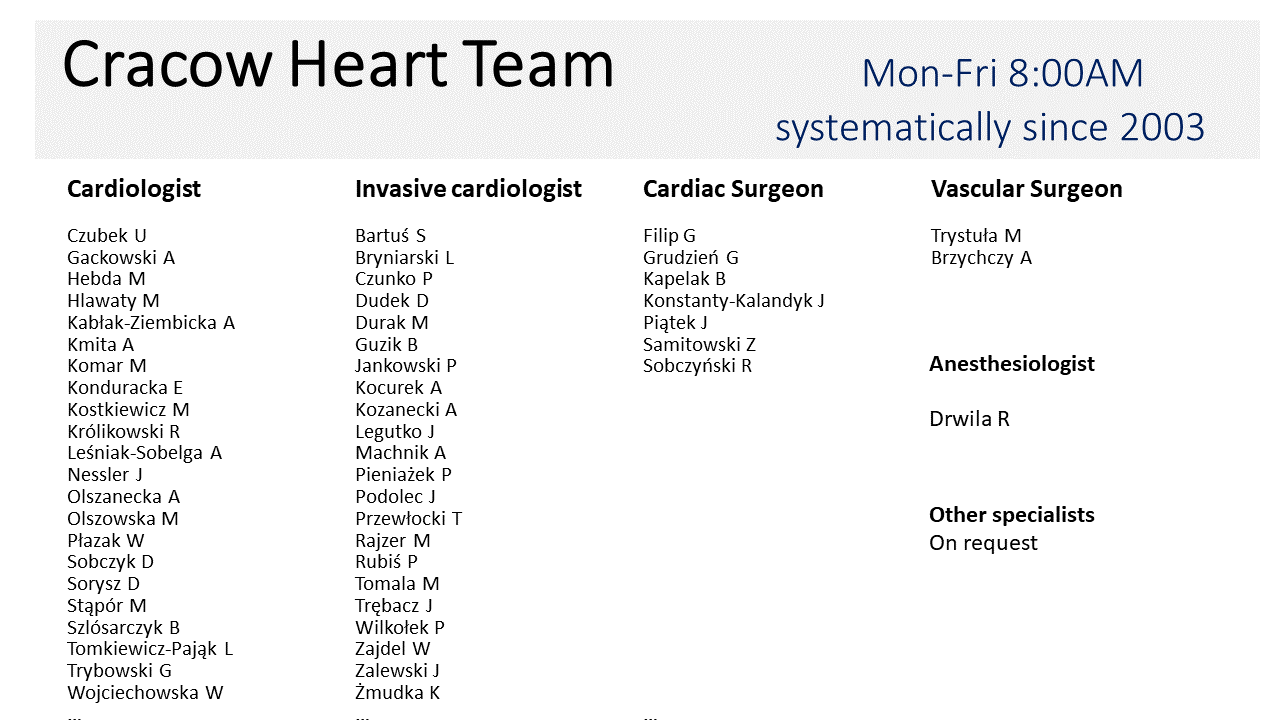Viewport: 1280px width, 720px height.
Task: Click the Vascular Surgeon heading
Action: click(x=1026, y=189)
